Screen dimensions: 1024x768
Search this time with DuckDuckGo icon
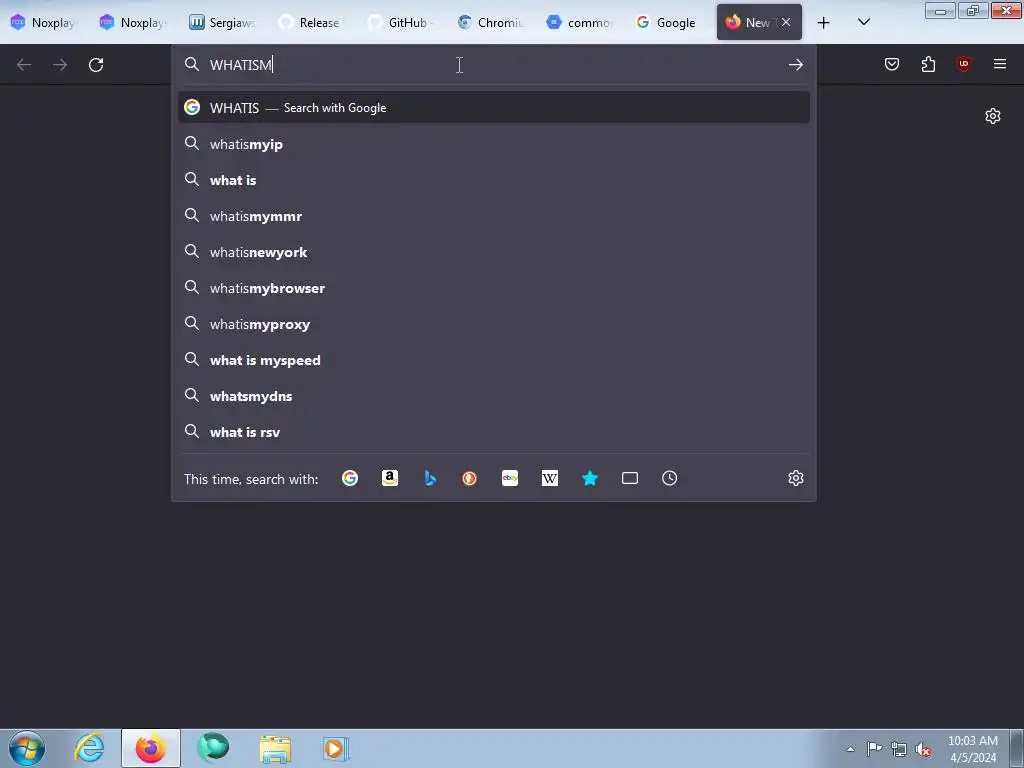click(x=470, y=479)
